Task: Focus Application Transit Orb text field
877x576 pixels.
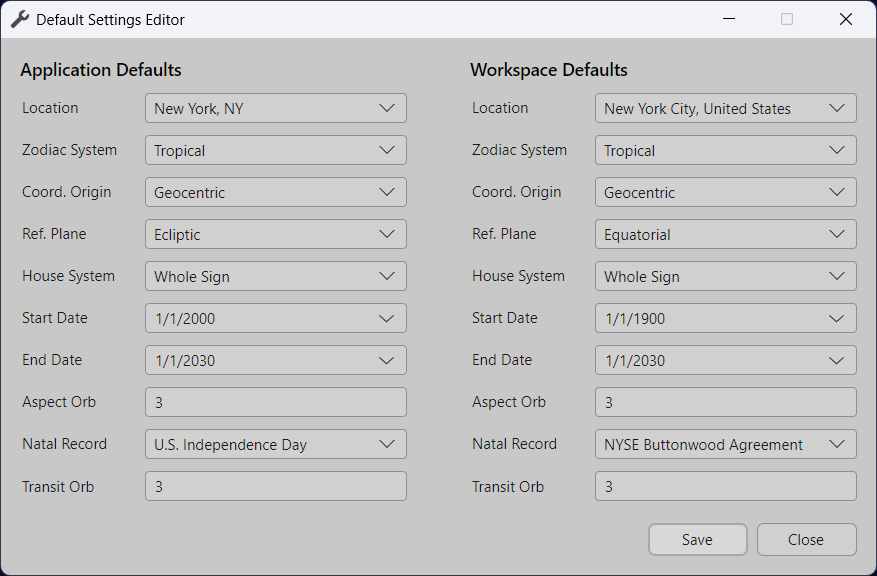Action: pyautogui.click(x=275, y=486)
